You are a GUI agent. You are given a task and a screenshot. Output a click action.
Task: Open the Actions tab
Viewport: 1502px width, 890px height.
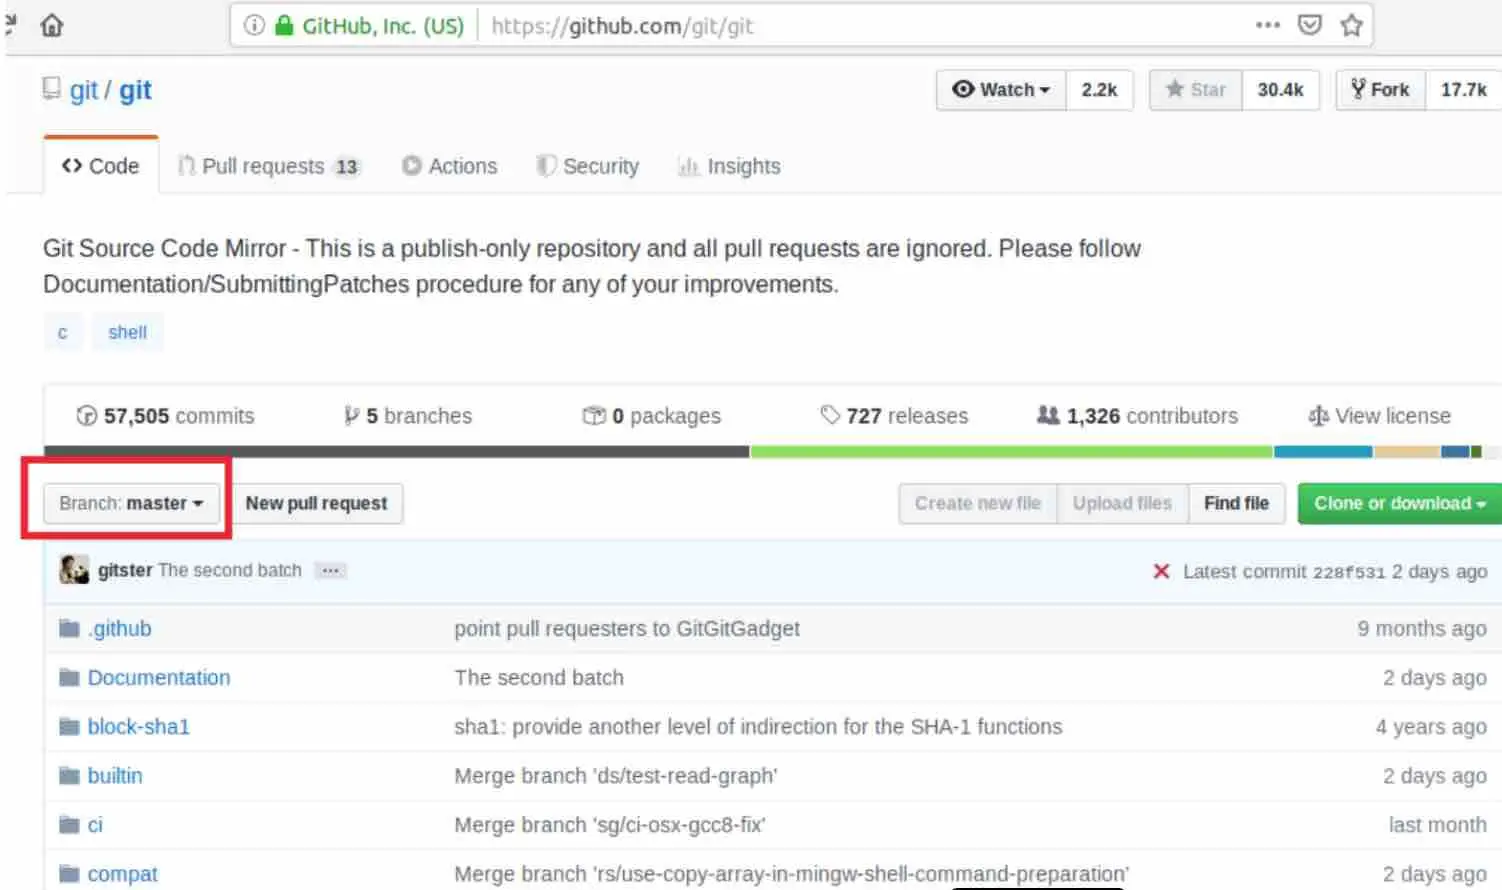point(449,166)
